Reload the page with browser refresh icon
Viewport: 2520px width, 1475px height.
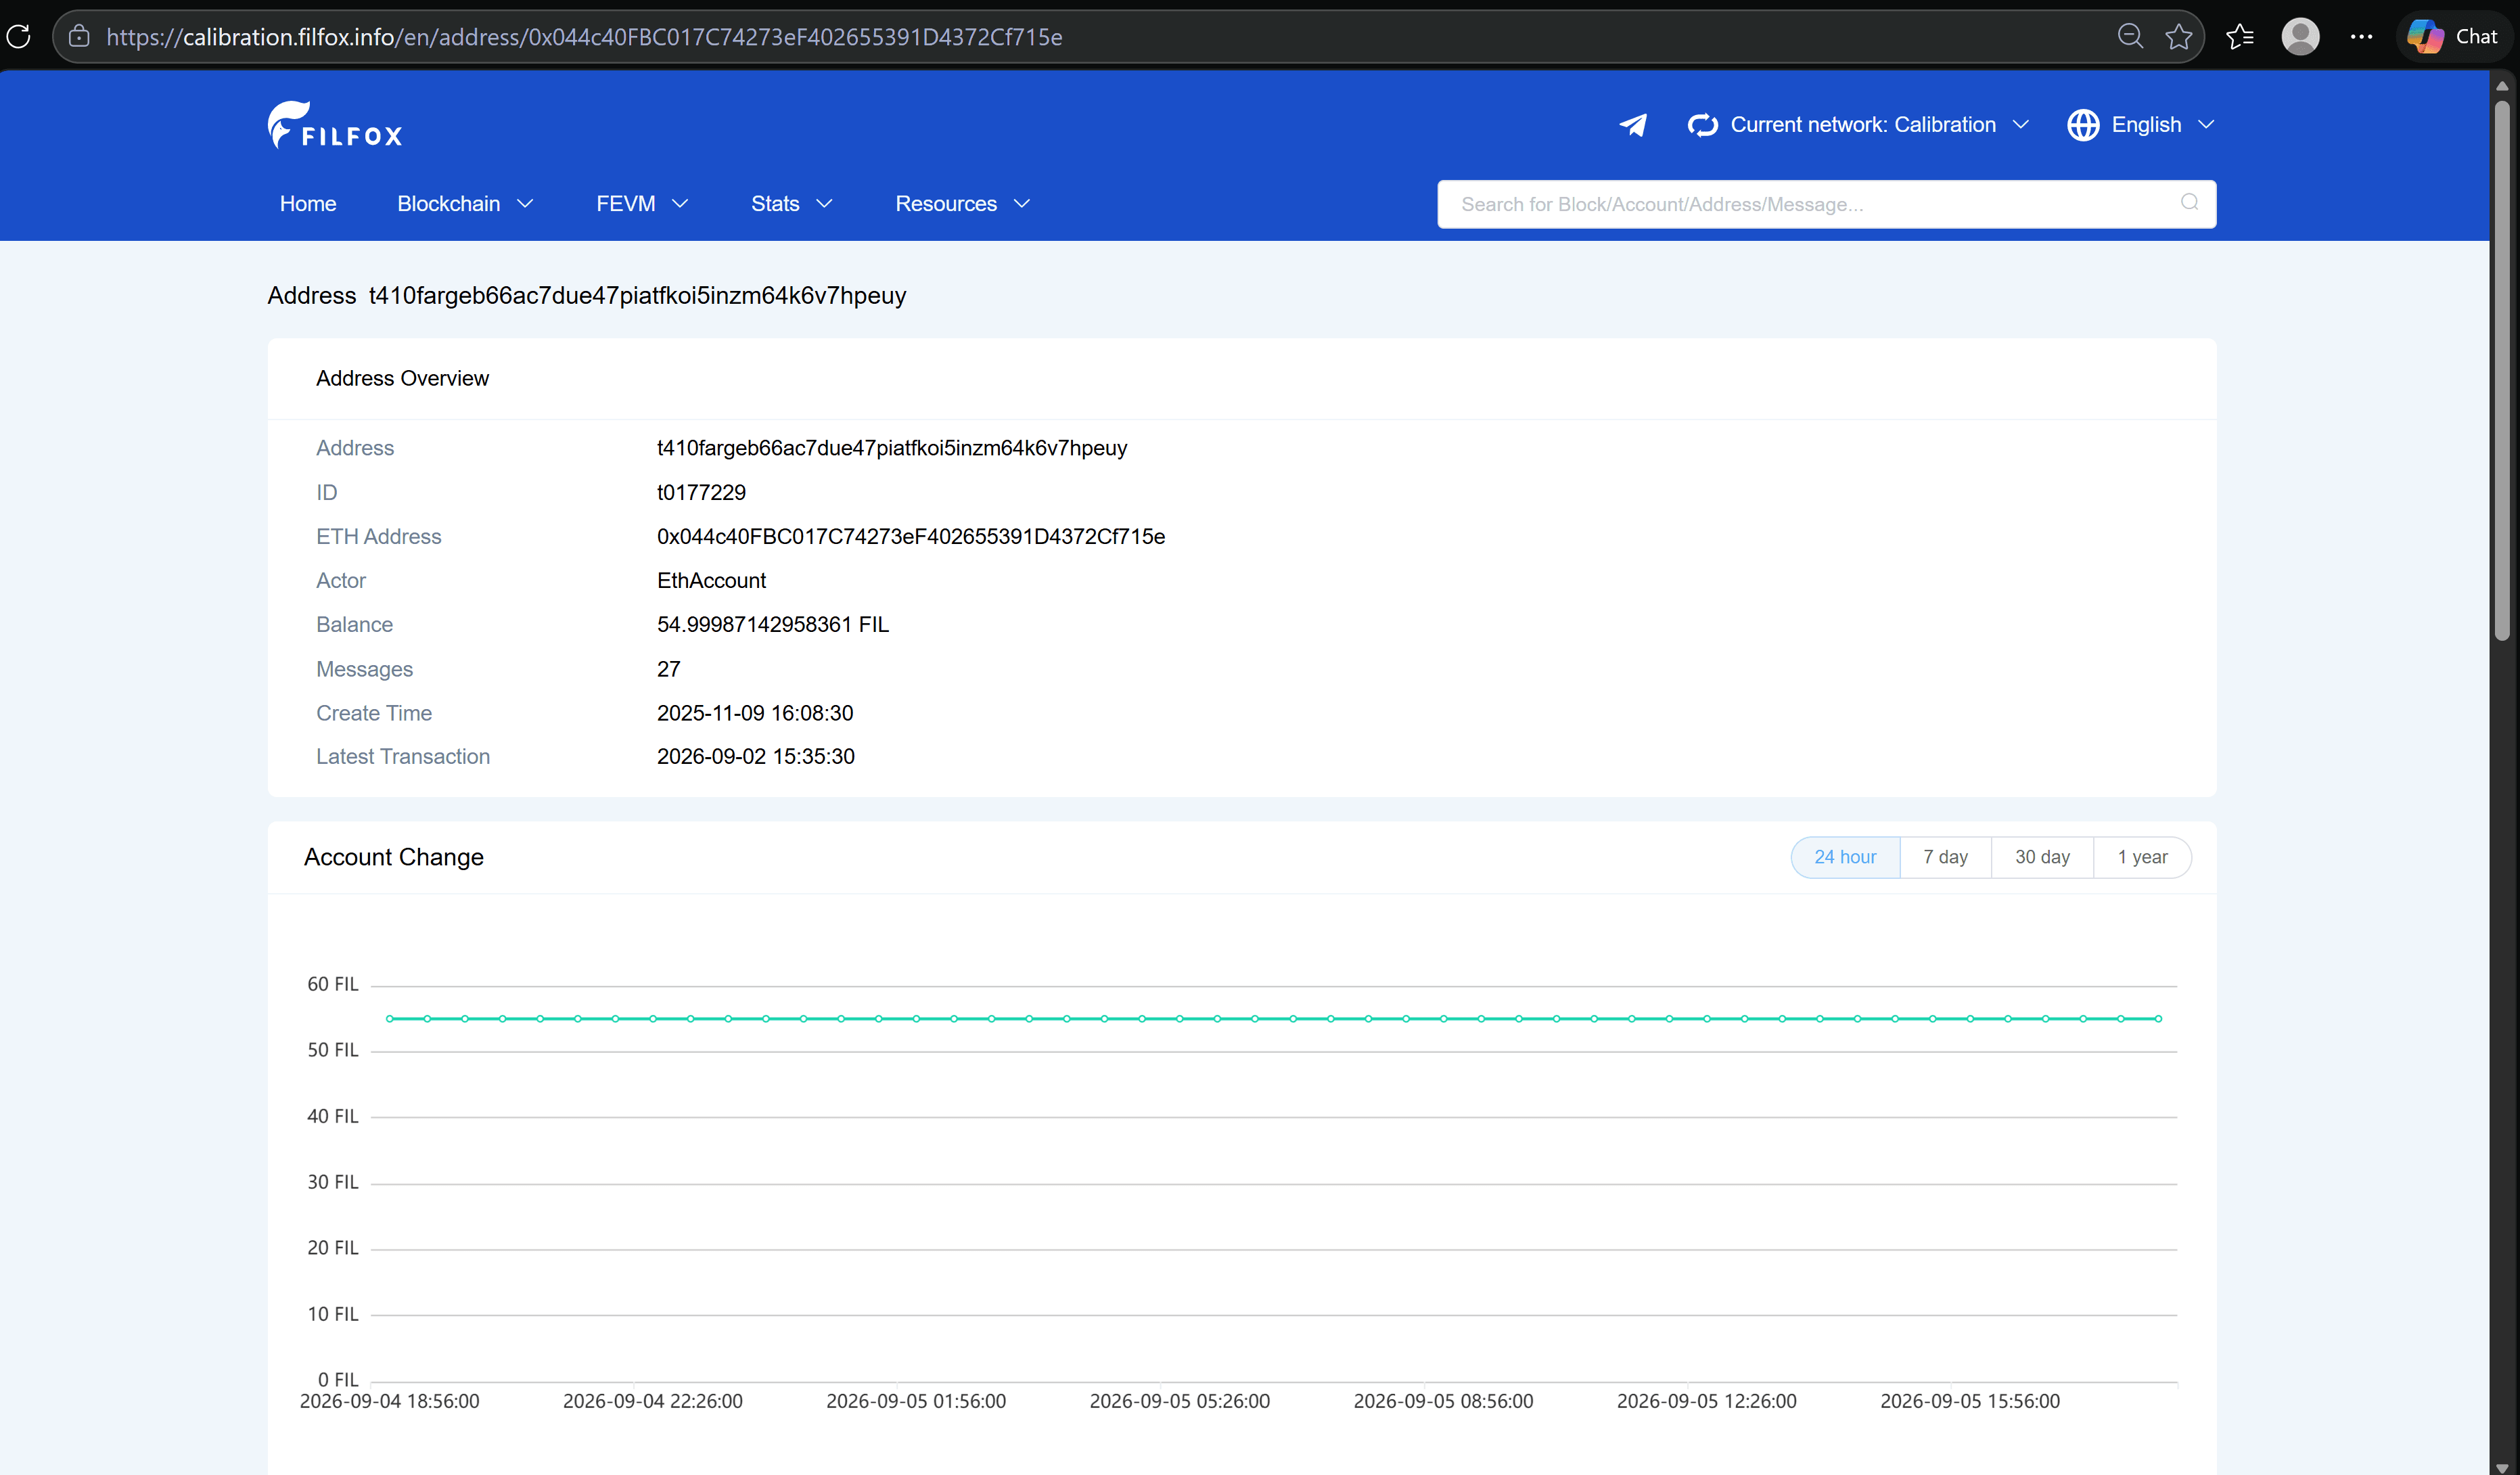[19, 37]
